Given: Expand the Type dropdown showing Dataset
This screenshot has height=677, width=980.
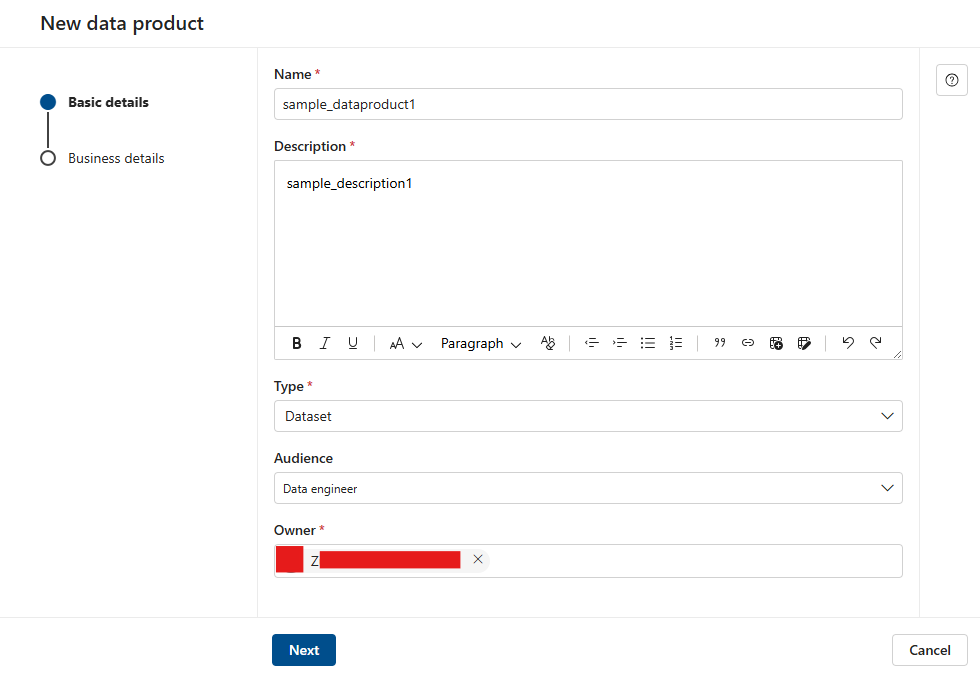Looking at the screenshot, I should (588, 416).
